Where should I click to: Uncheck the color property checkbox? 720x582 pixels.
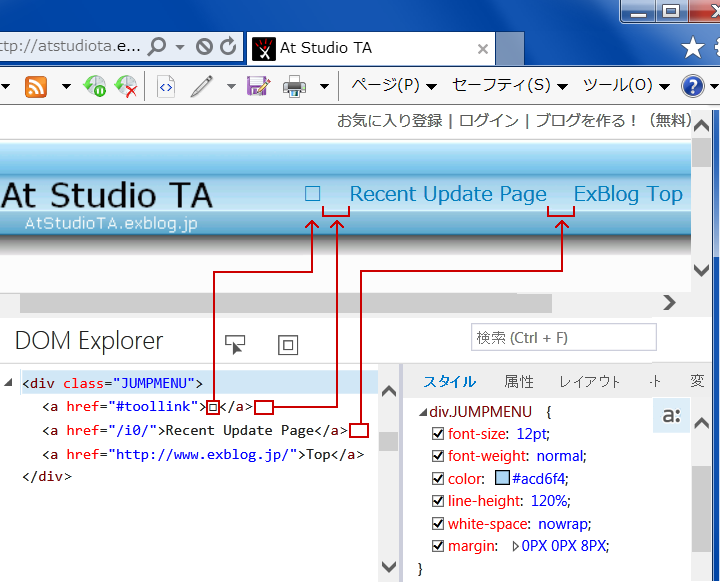tap(438, 479)
